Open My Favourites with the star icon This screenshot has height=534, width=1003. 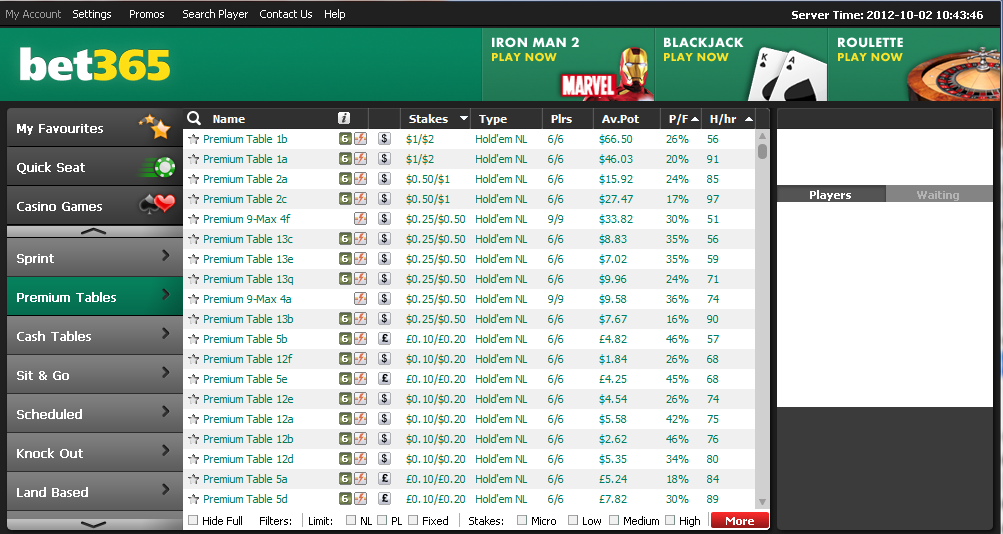(155, 127)
